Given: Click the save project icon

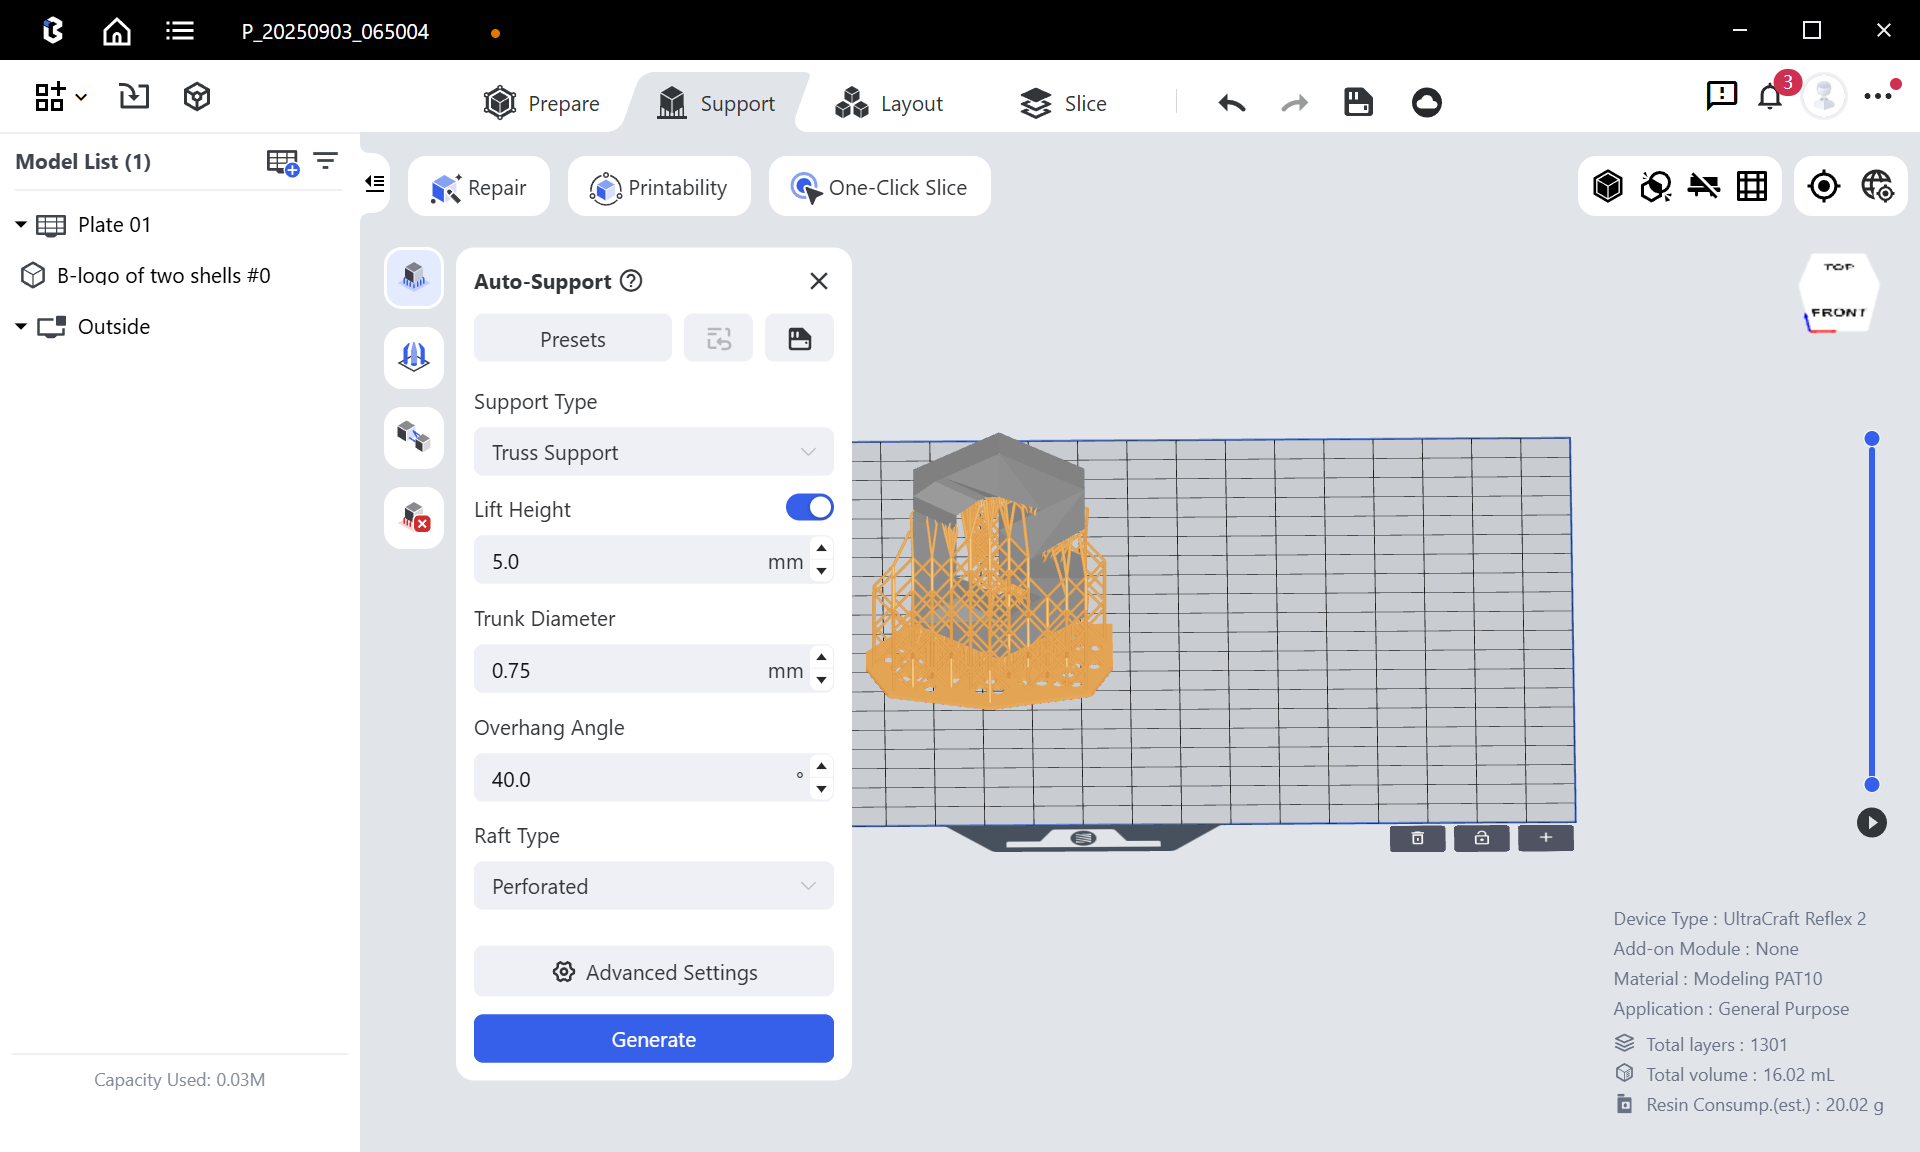Looking at the screenshot, I should tap(1358, 103).
